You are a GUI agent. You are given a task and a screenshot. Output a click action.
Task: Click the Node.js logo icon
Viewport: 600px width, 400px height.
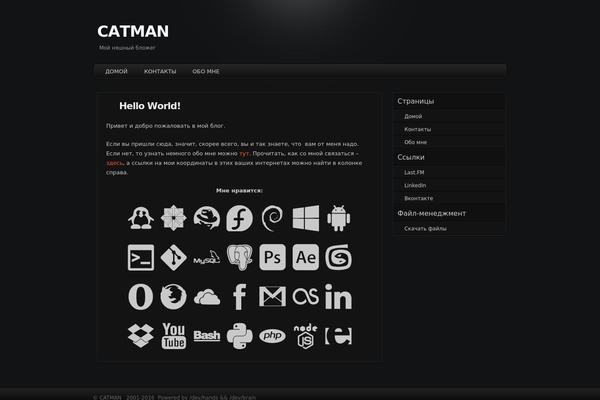(305, 336)
